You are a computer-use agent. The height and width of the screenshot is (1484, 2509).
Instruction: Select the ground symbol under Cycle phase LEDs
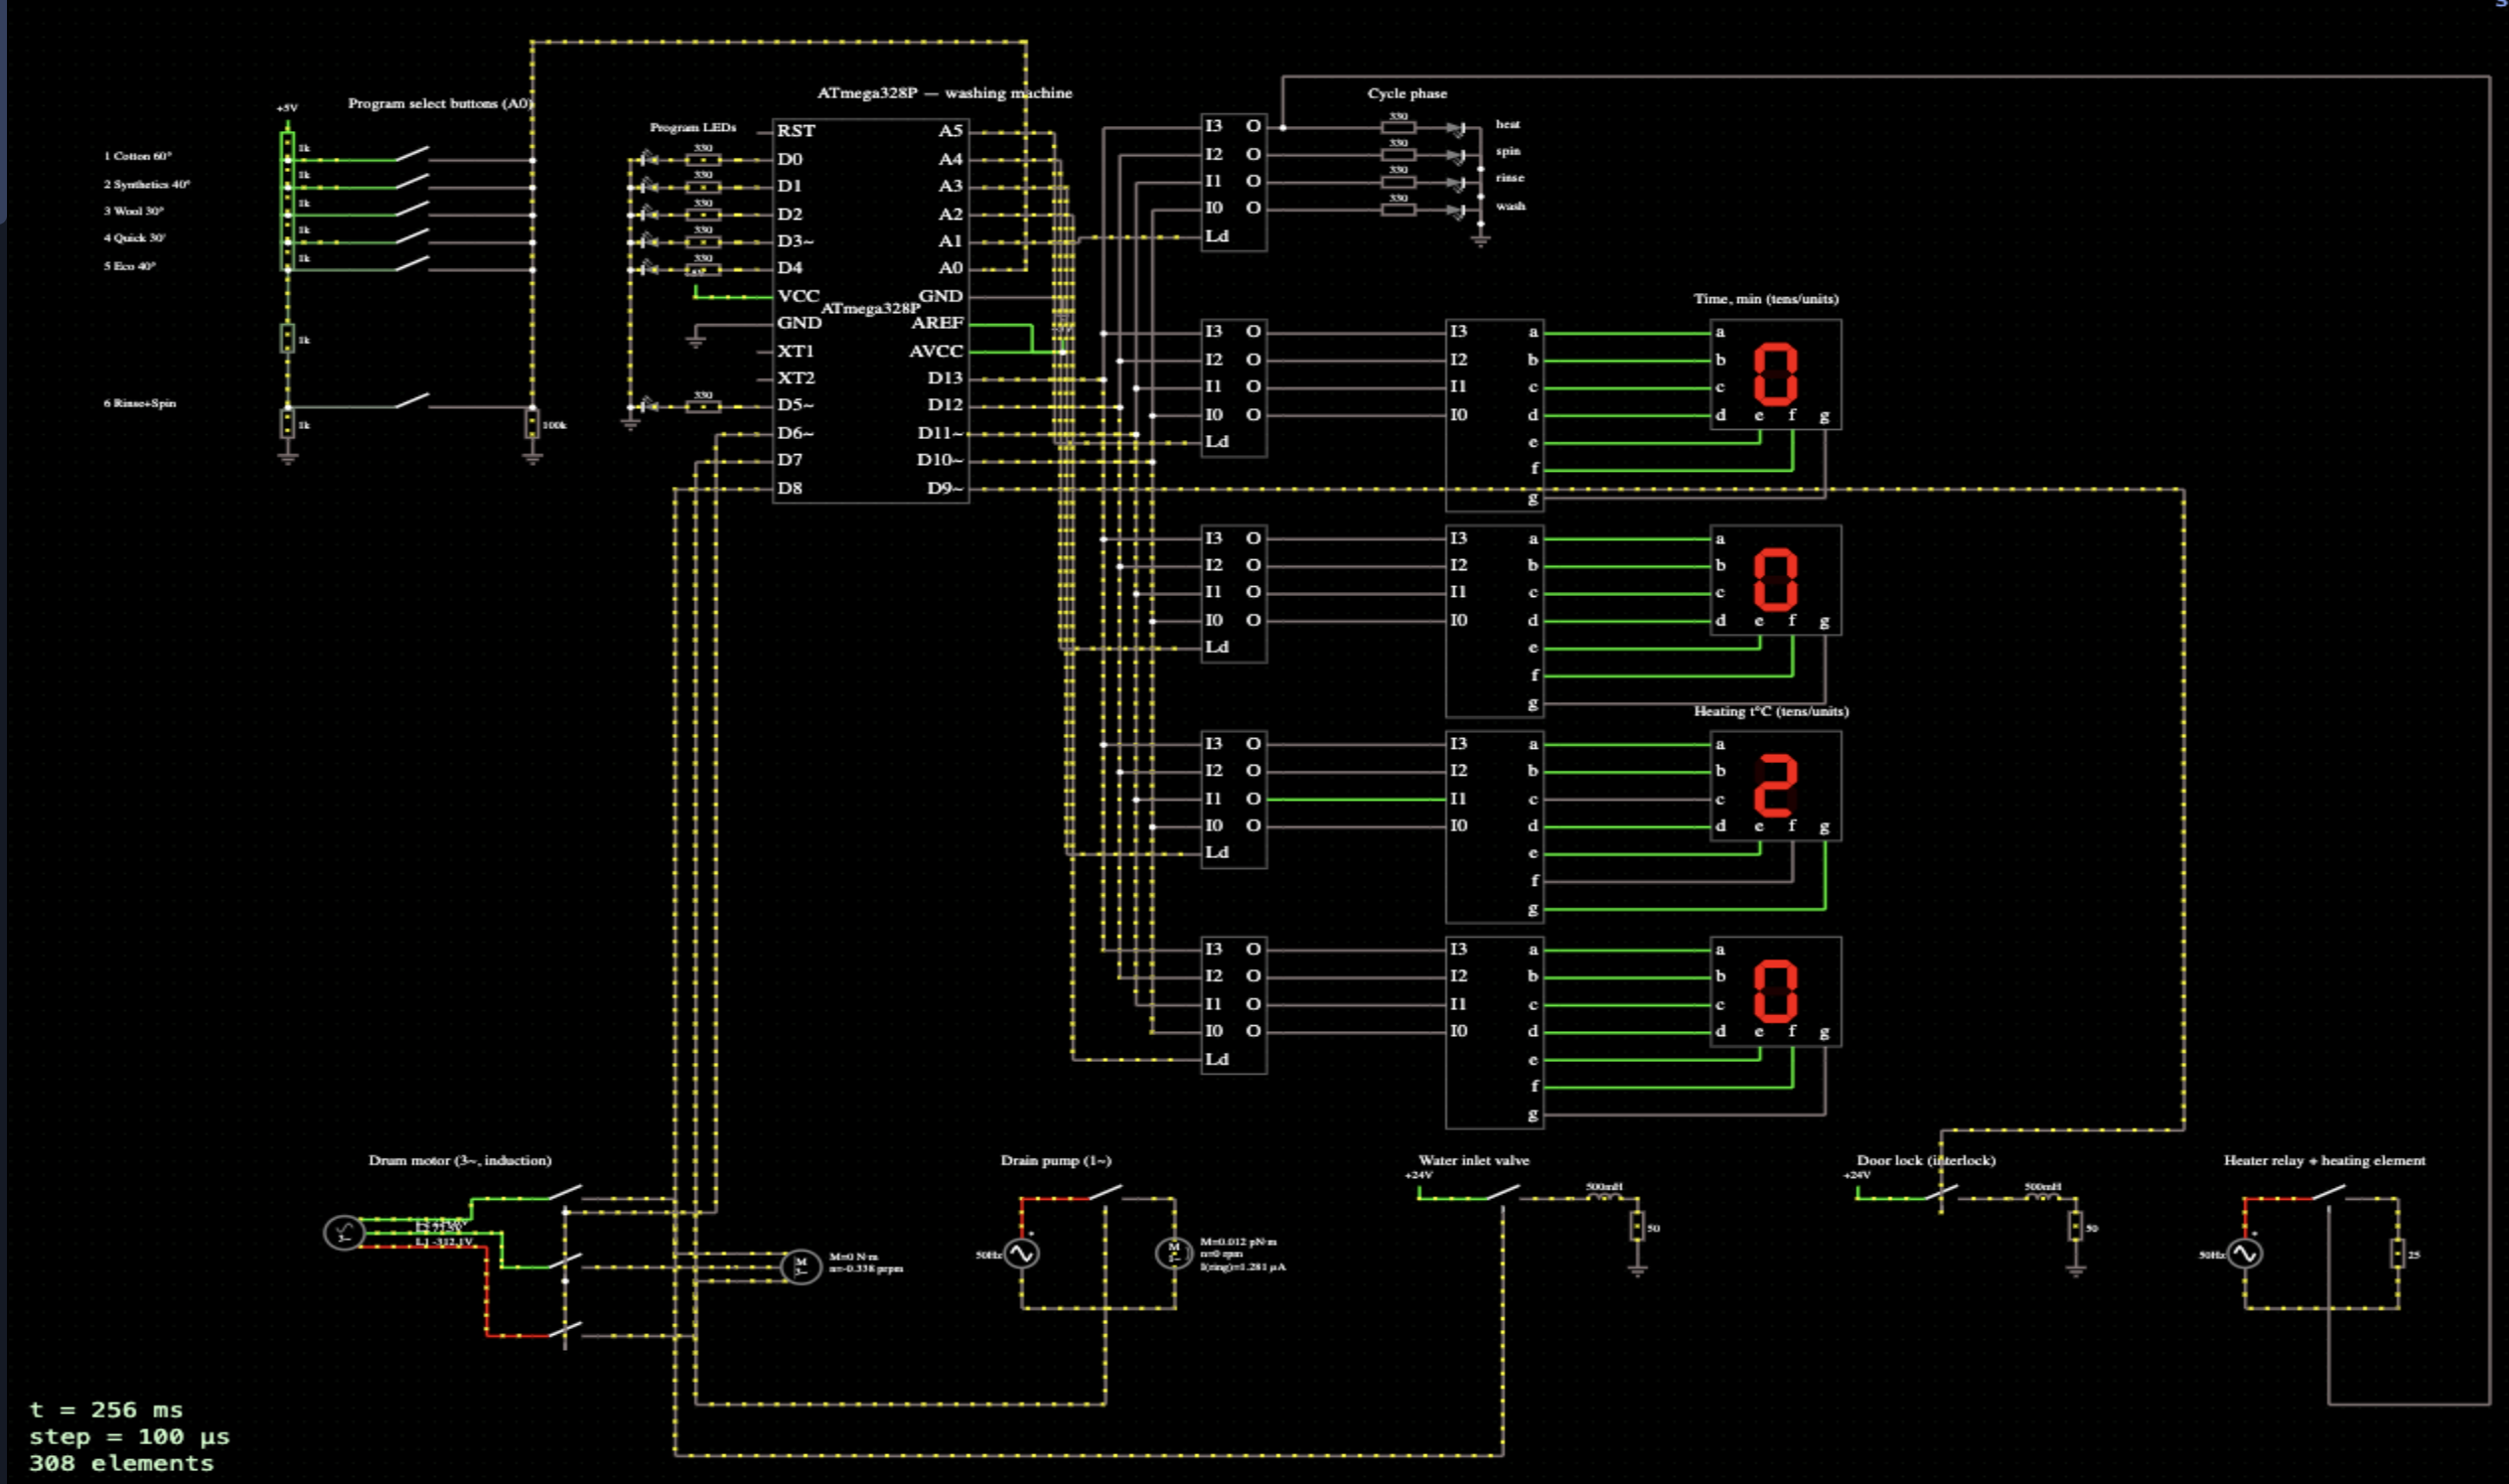pos(1481,238)
